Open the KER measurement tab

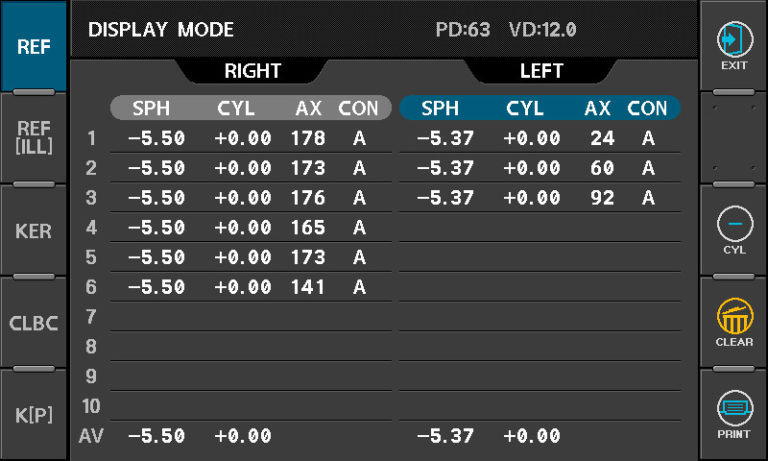pyautogui.click(x=33, y=231)
